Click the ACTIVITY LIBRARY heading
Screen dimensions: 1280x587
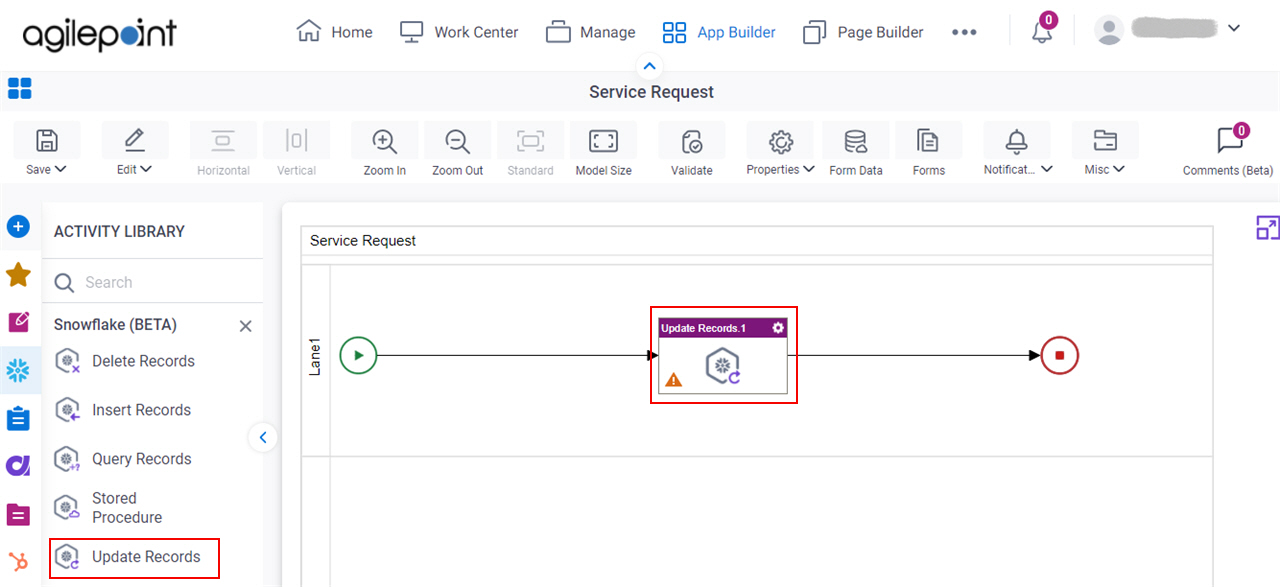(x=119, y=231)
